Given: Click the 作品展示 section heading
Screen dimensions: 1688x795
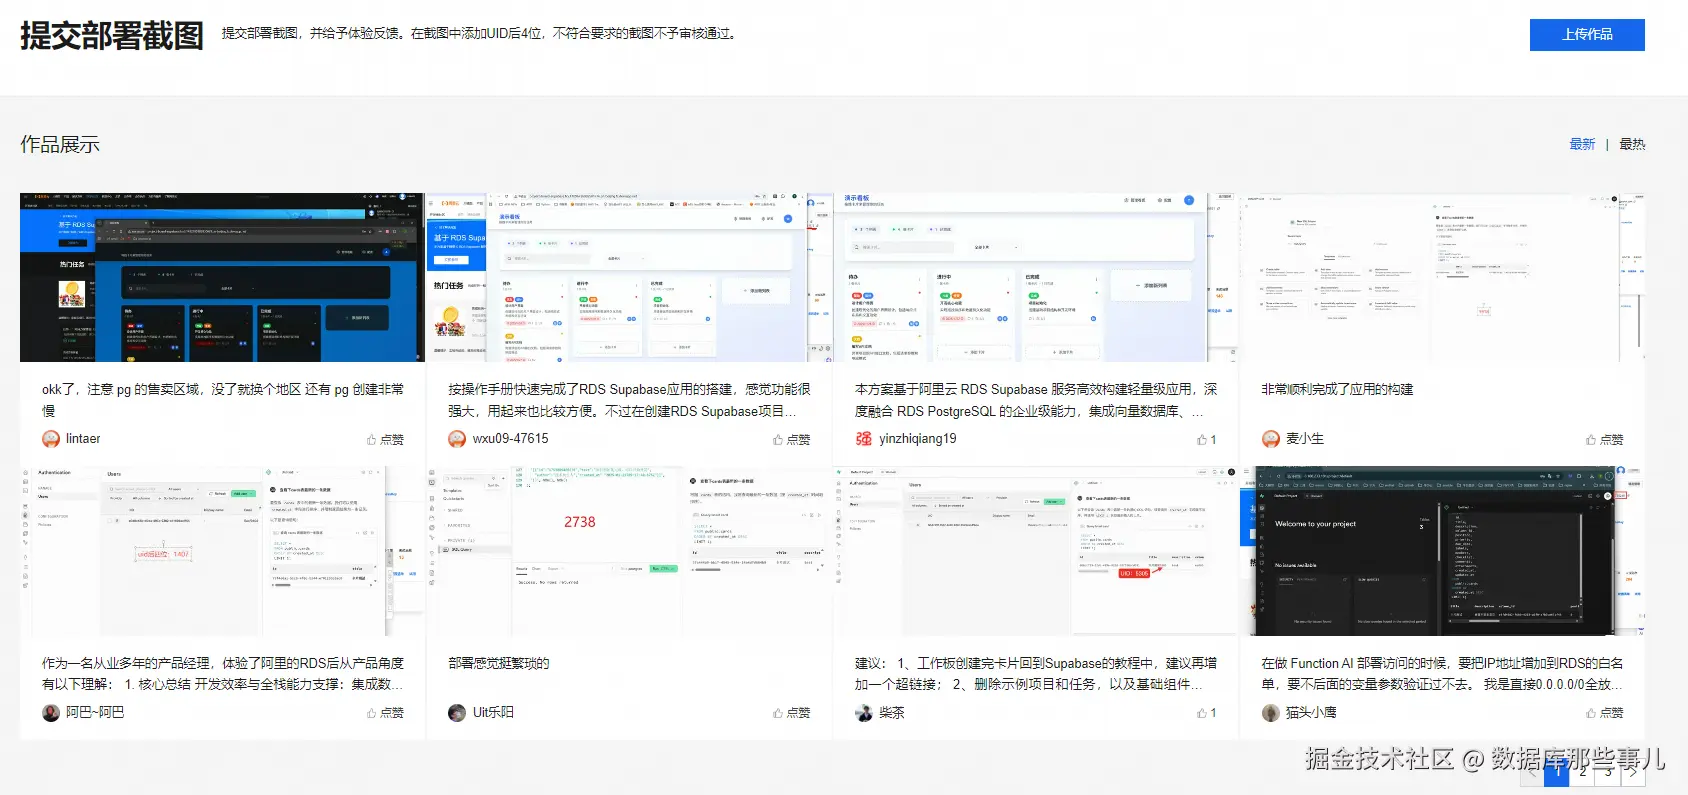Looking at the screenshot, I should coord(60,144).
